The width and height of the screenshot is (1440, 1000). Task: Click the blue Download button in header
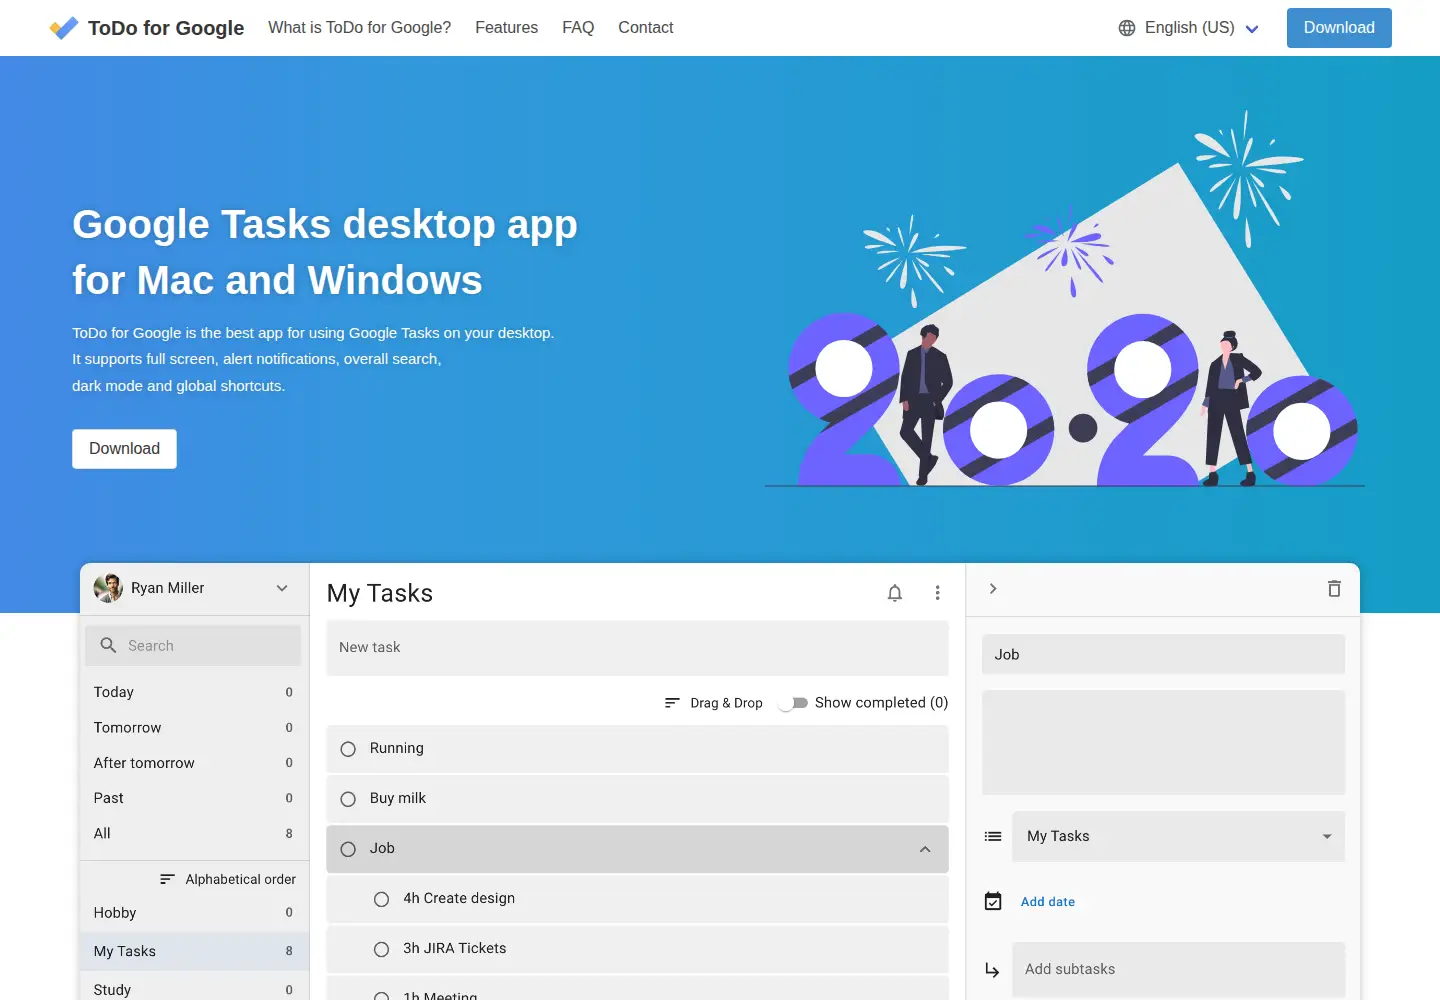coord(1339,28)
